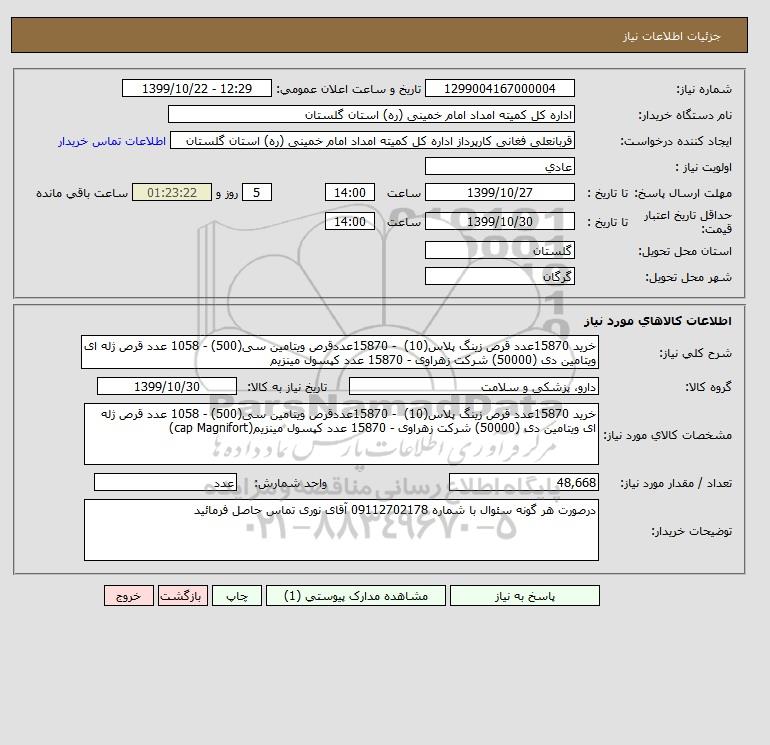770x745 pixels.
Task: Click the 'چاپ' print button
Action: (x=237, y=595)
